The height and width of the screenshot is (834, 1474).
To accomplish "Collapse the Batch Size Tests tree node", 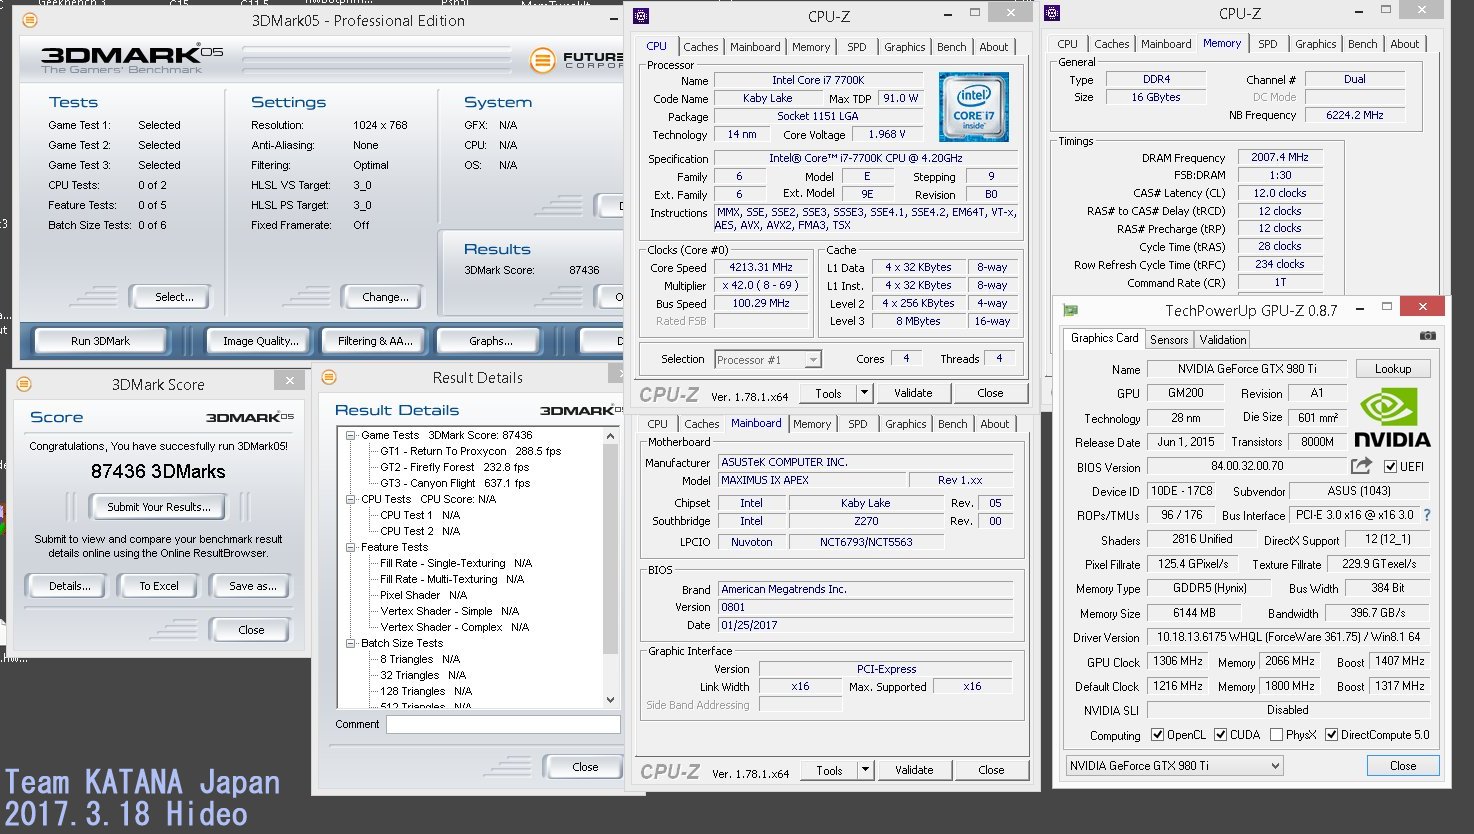I will [x=351, y=643].
